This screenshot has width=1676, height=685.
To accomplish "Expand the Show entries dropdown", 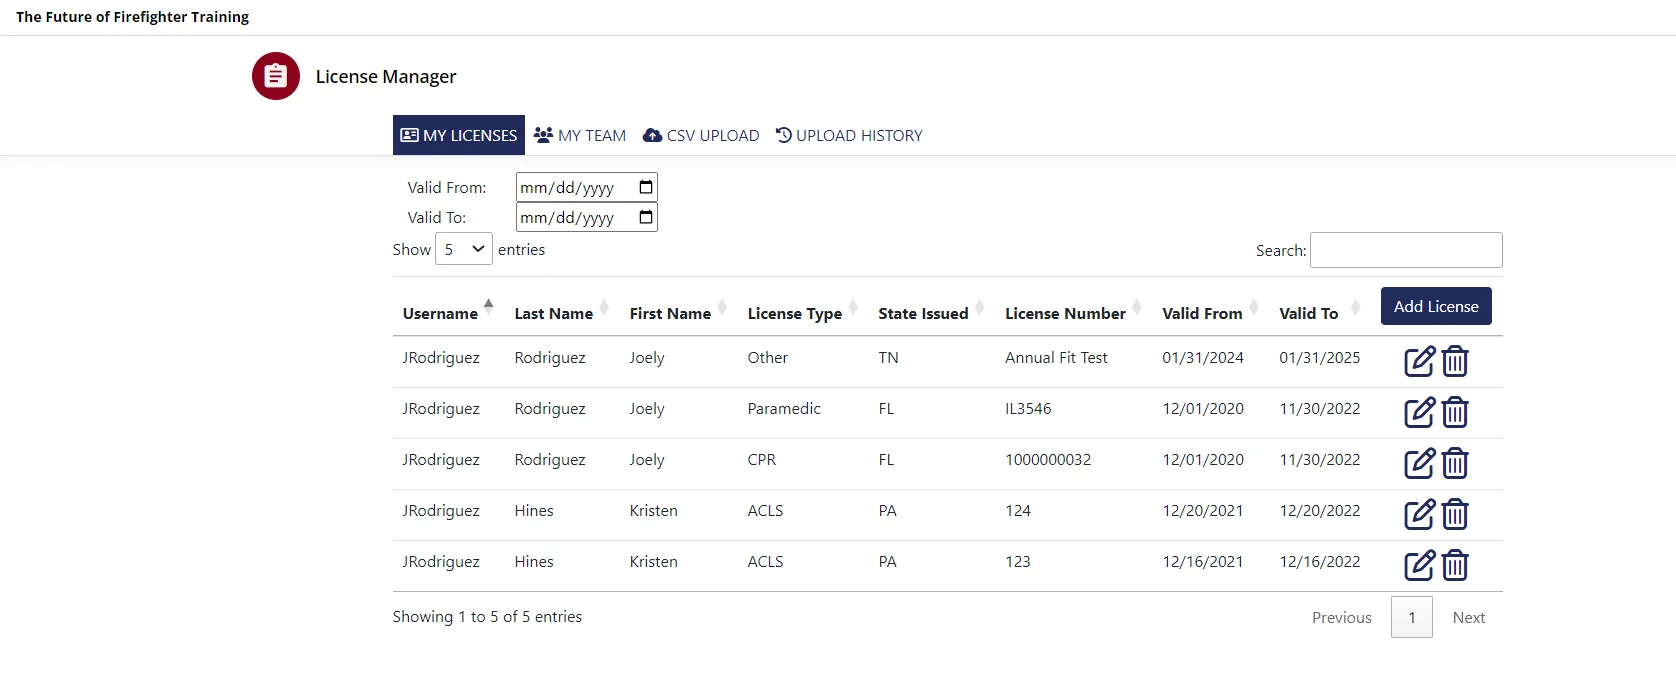I will pos(464,249).
